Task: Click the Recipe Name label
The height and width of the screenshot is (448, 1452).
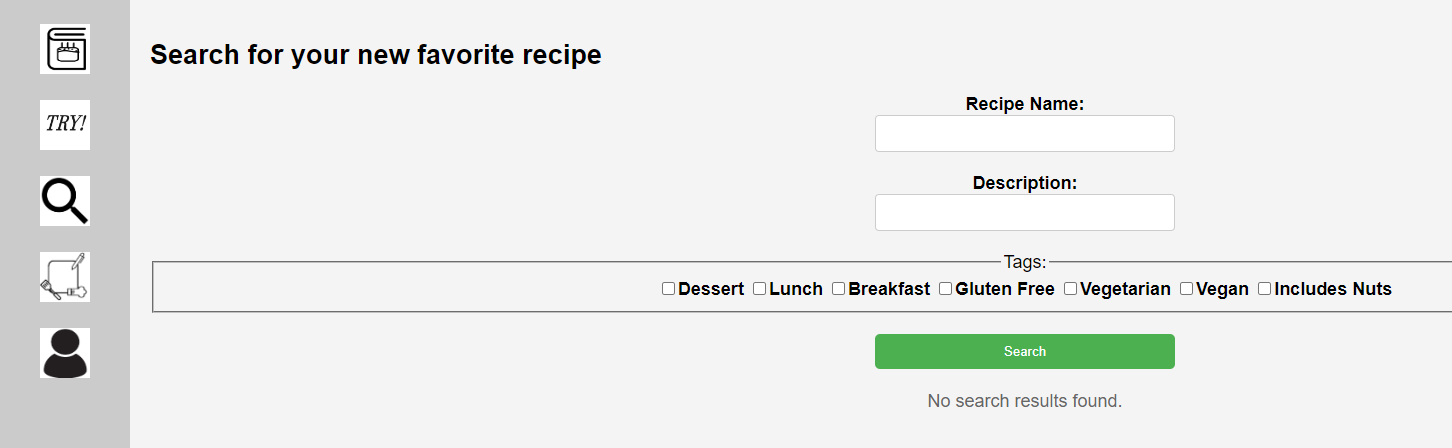Action: pyautogui.click(x=1025, y=104)
